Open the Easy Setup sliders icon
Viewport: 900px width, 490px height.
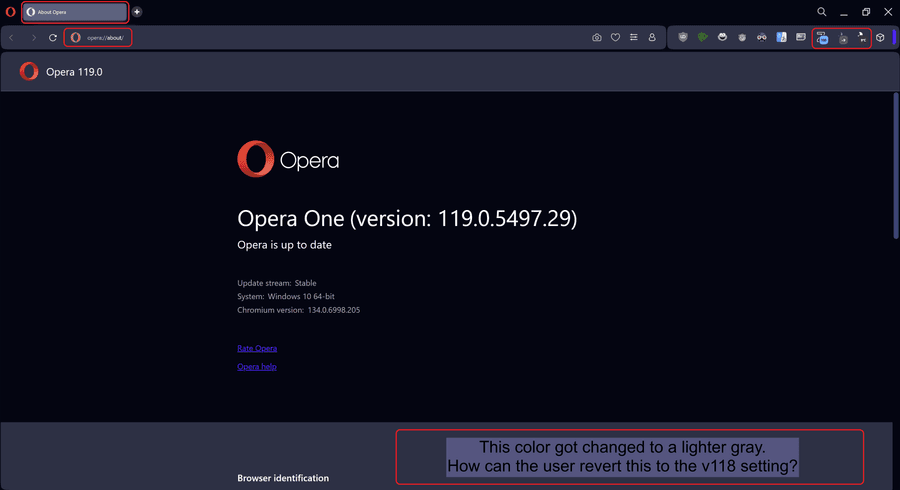(634, 37)
